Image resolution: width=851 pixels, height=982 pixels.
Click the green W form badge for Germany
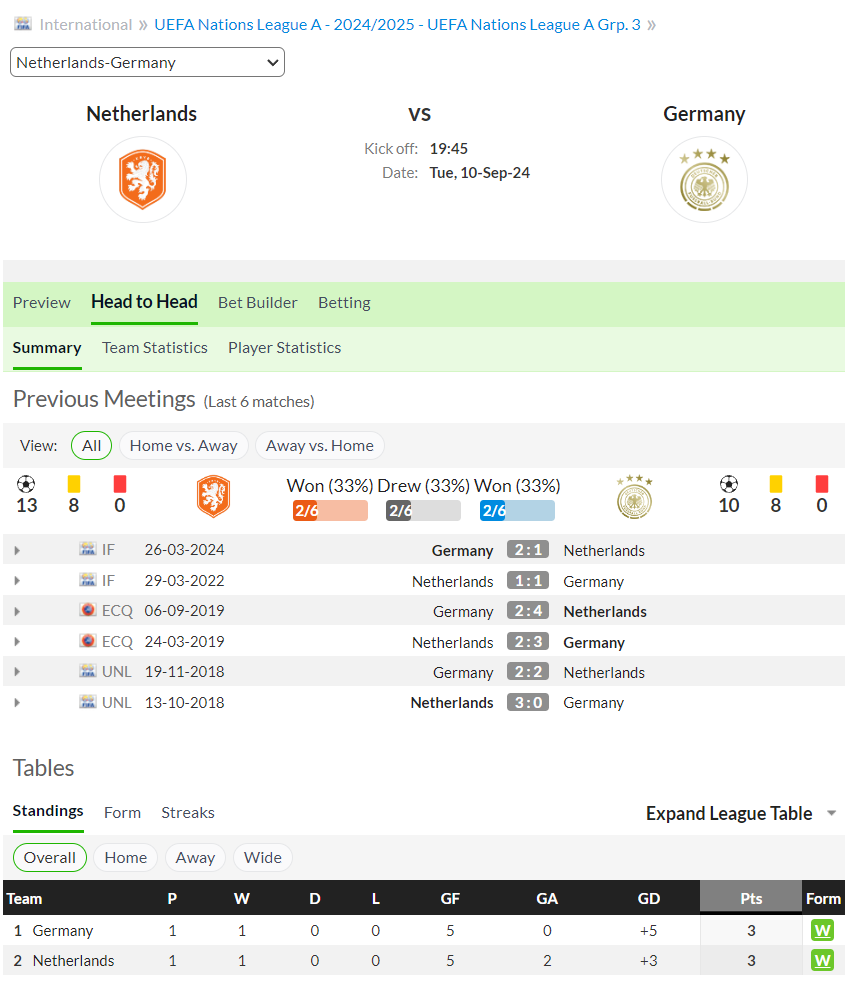(x=822, y=931)
